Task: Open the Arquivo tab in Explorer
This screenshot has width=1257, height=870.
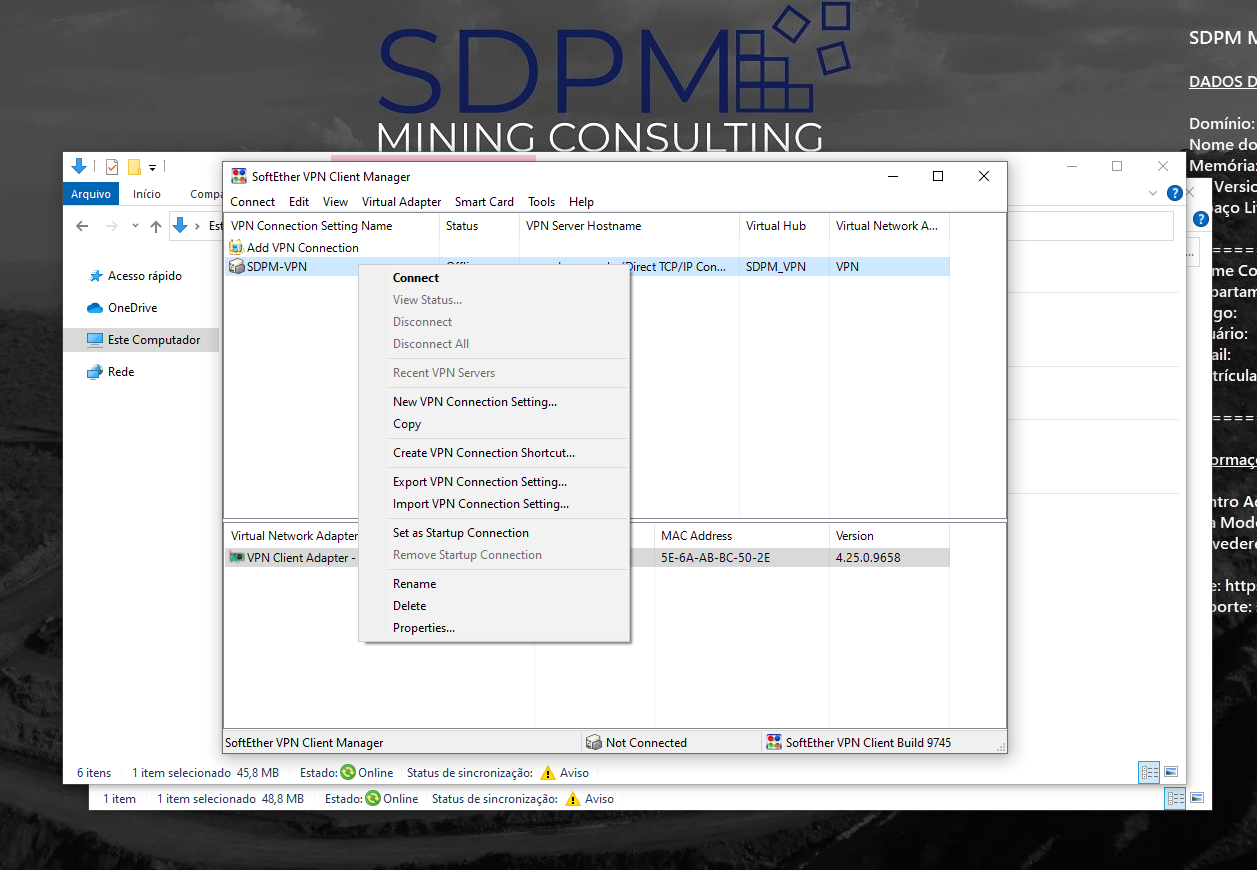Action: (x=91, y=194)
